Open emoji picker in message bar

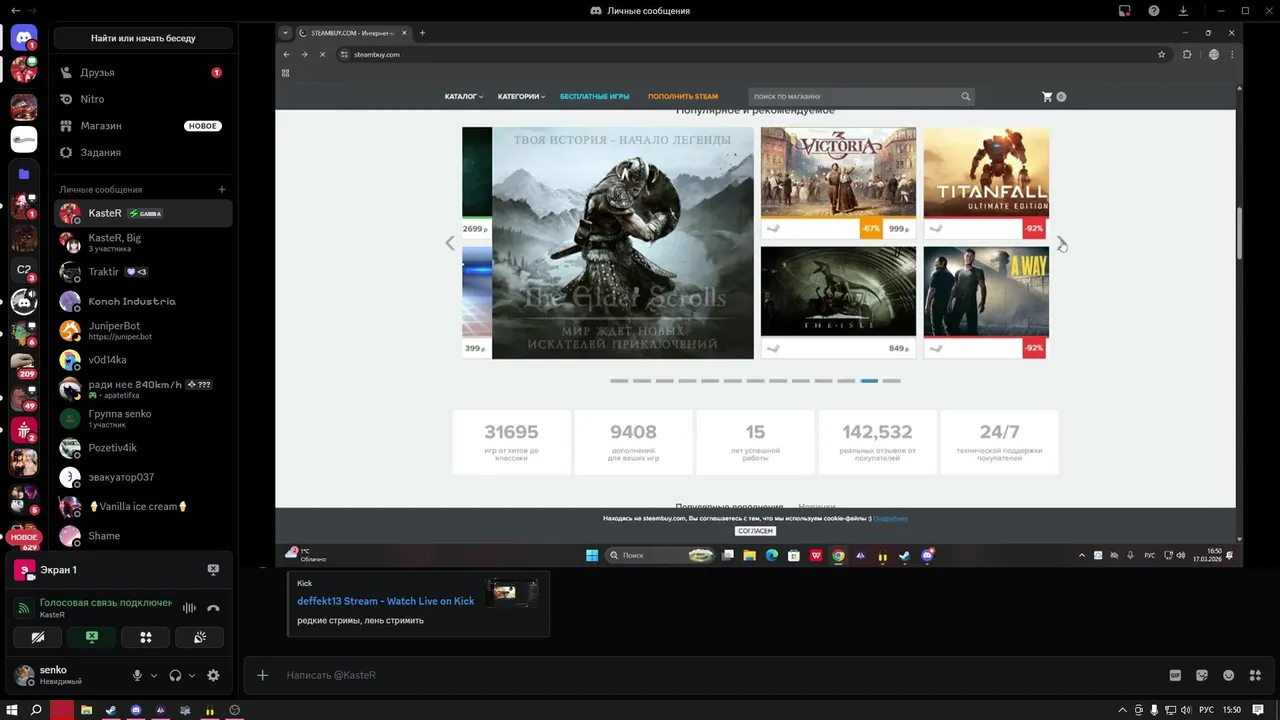pyautogui.click(x=1229, y=675)
